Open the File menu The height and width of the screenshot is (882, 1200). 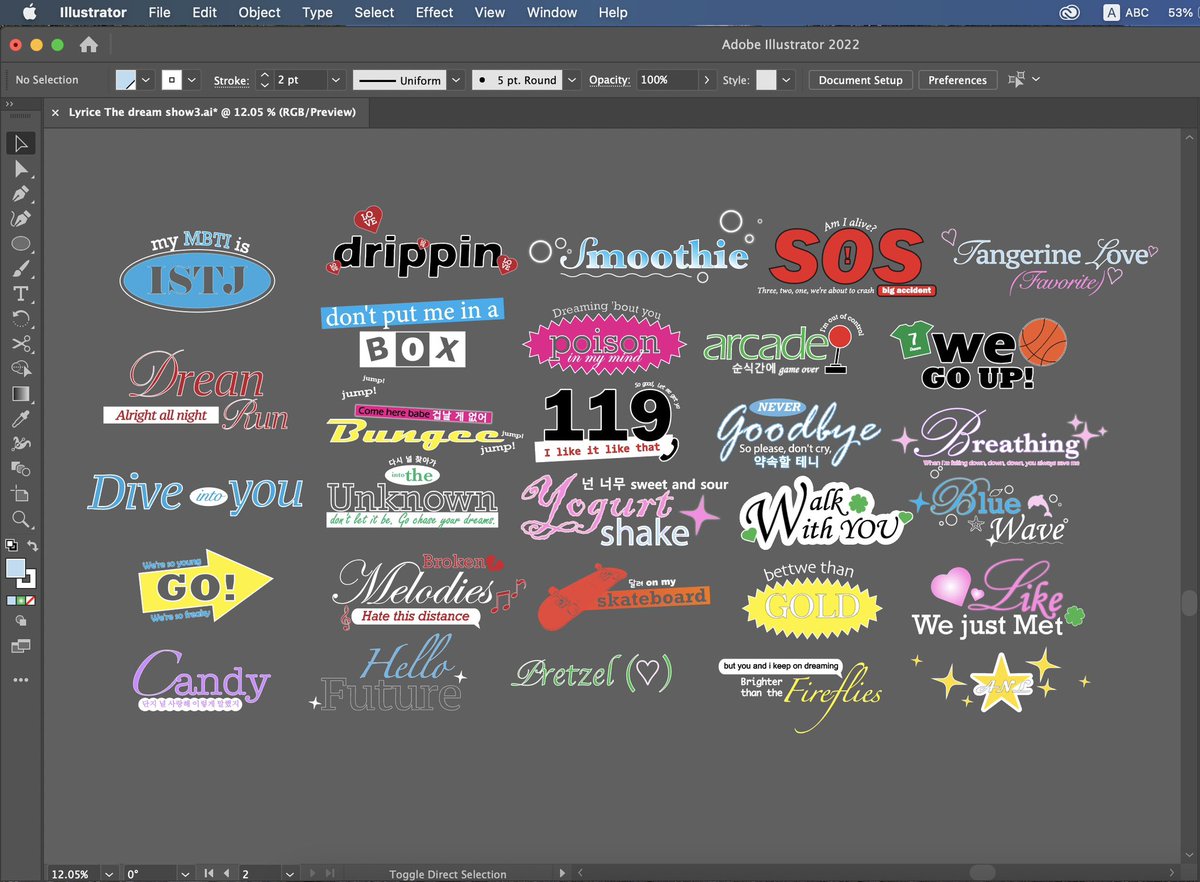tap(159, 12)
